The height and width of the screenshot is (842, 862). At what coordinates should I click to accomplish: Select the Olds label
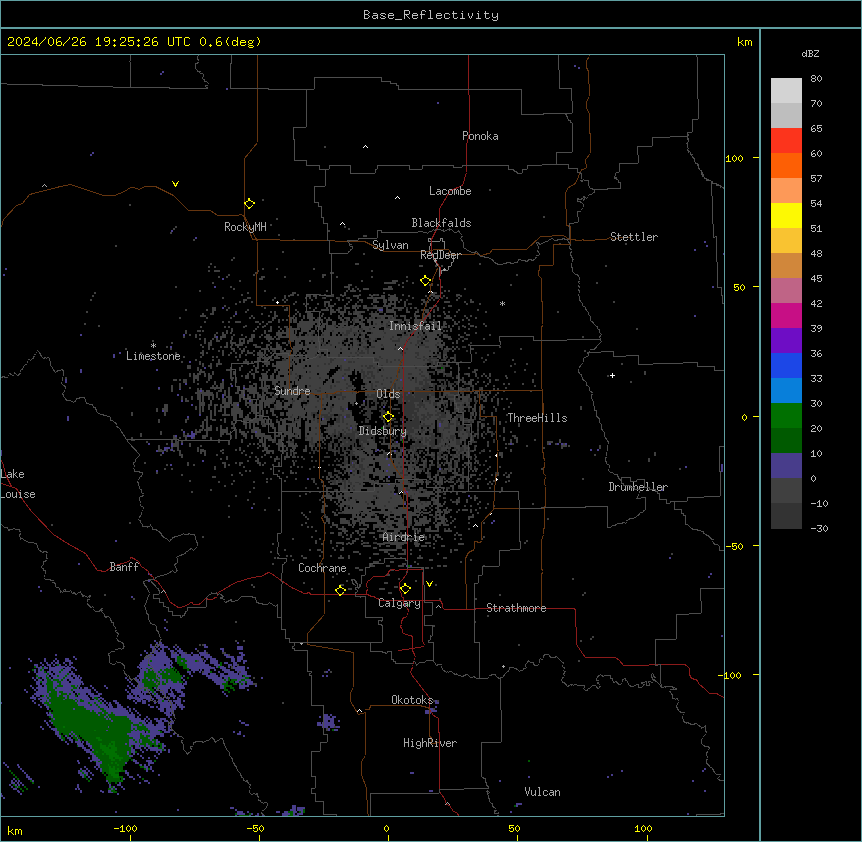click(x=388, y=394)
